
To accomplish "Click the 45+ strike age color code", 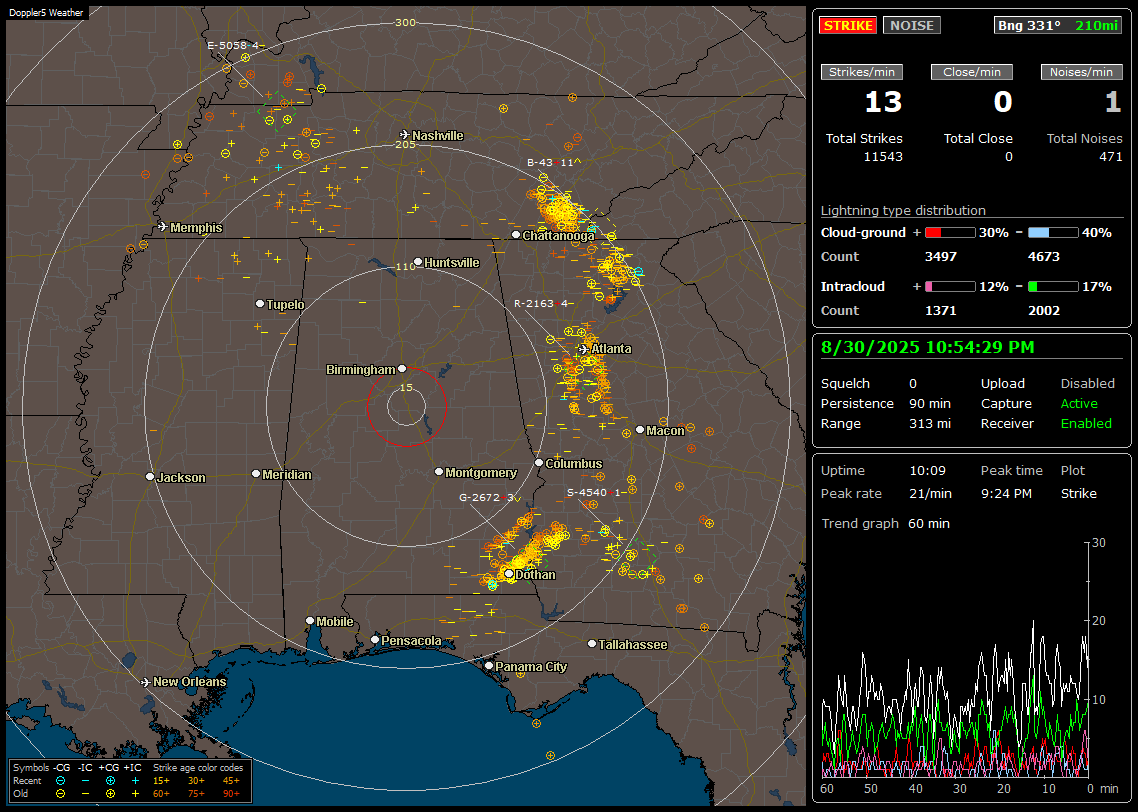I will point(231,781).
